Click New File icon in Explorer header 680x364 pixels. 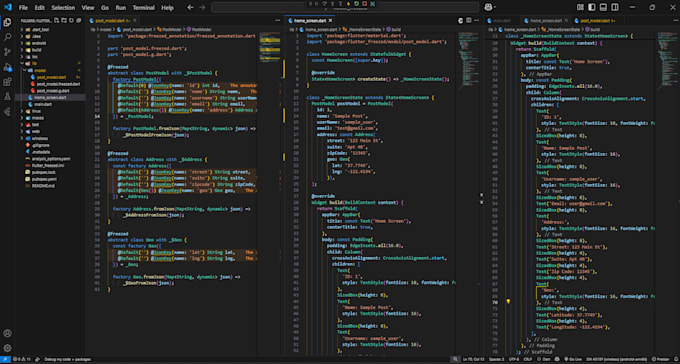pyautogui.click(x=57, y=20)
